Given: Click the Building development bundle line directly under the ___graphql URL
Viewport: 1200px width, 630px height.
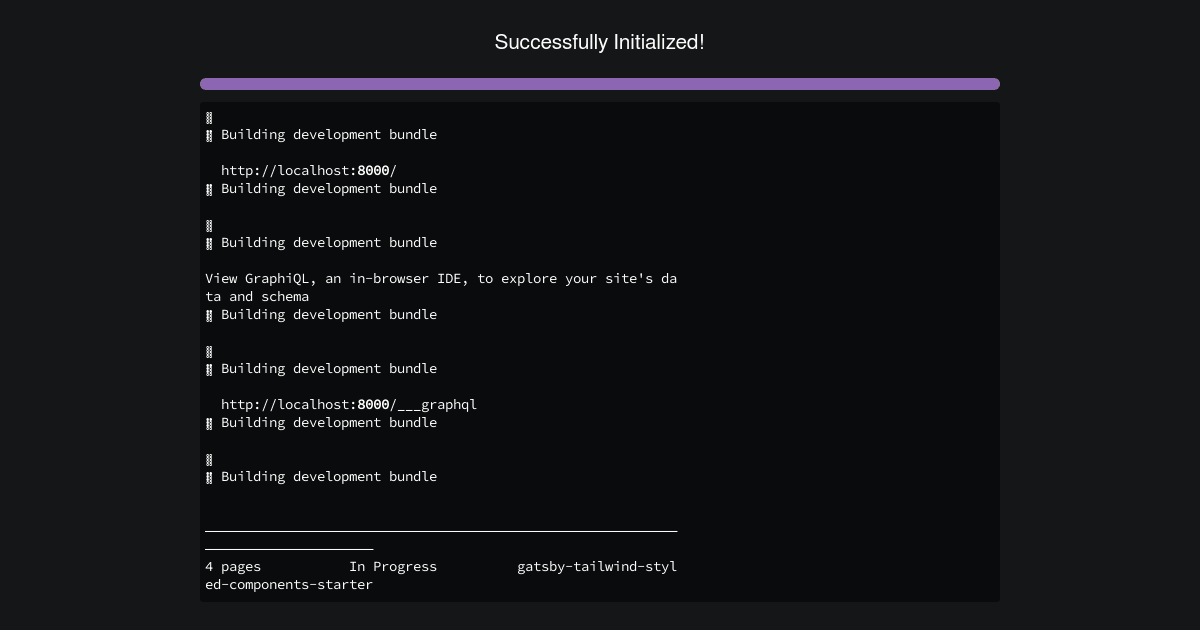Looking at the screenshot, I should pos(321,423).
